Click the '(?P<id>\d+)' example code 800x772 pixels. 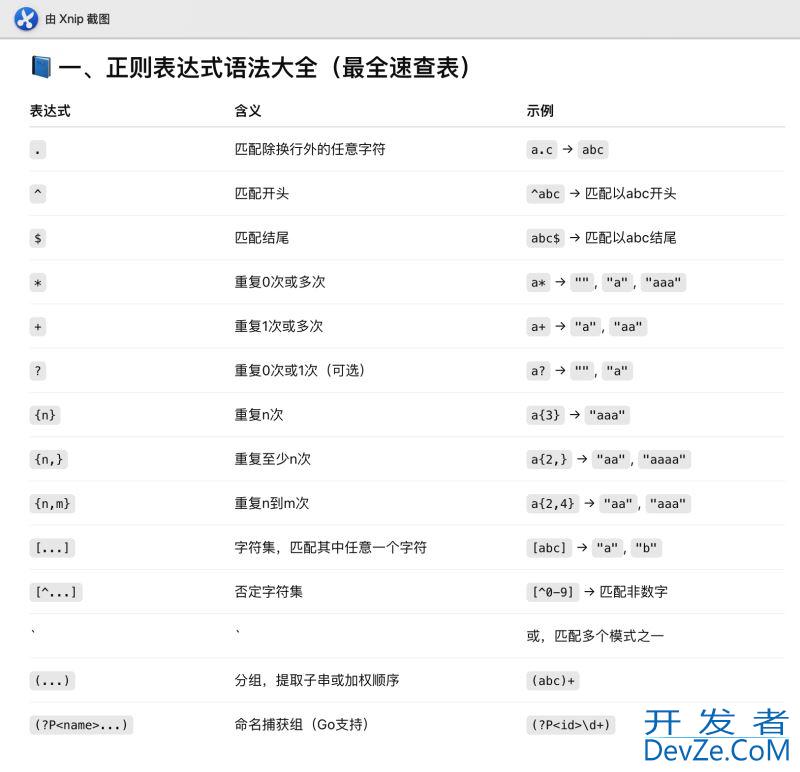coord(571,725)
